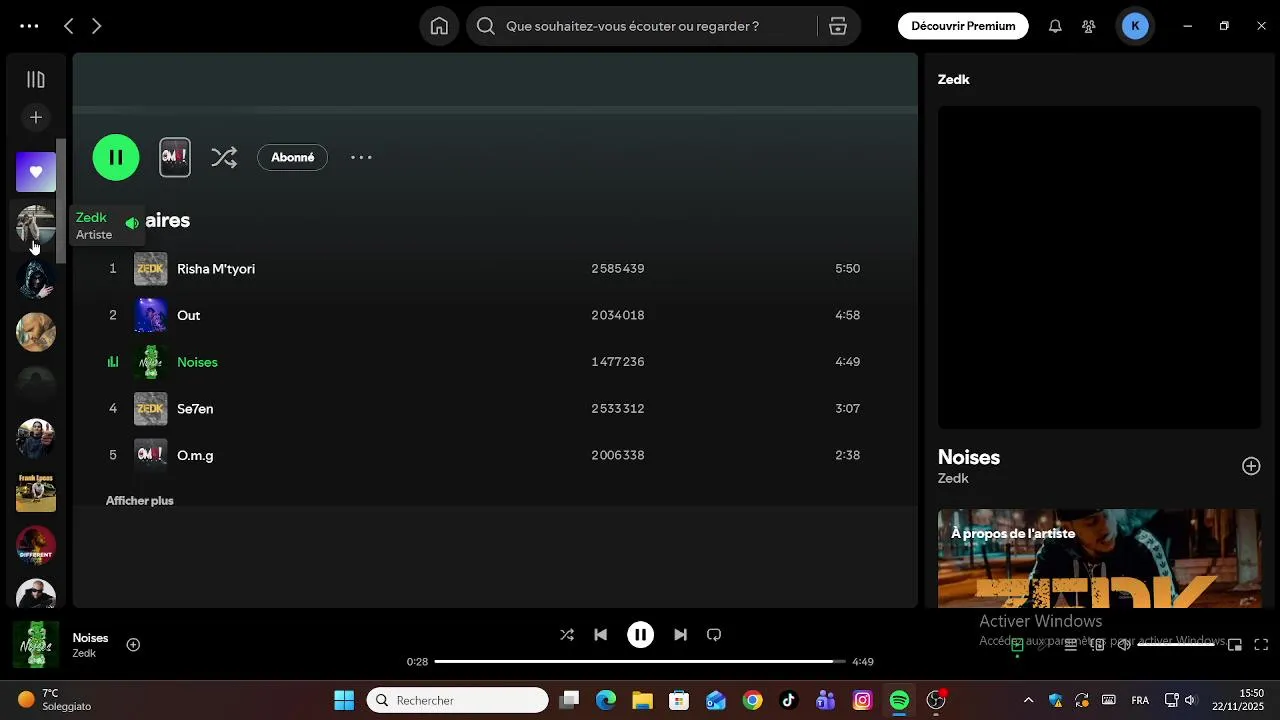Go back with the left arrow
This screenshot has height=720, width=1280.
[x=68, y=26]
